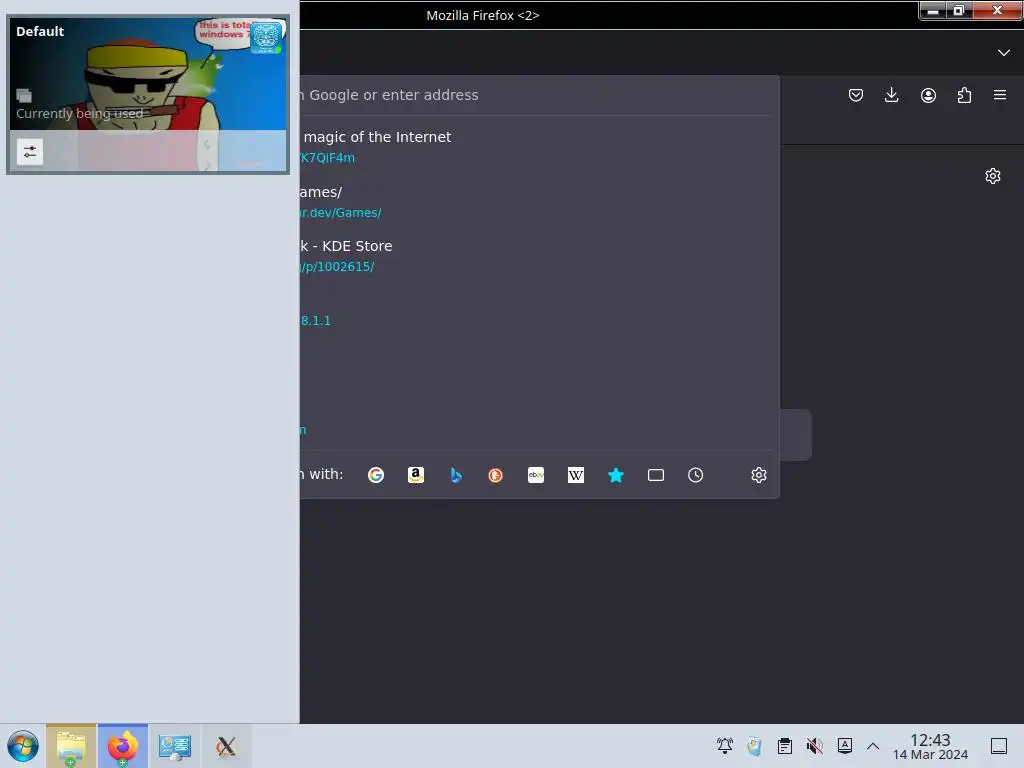Screen dimensions: 1024x768
Task: Search bookmarks using the star icon
Action: (616, 475)
